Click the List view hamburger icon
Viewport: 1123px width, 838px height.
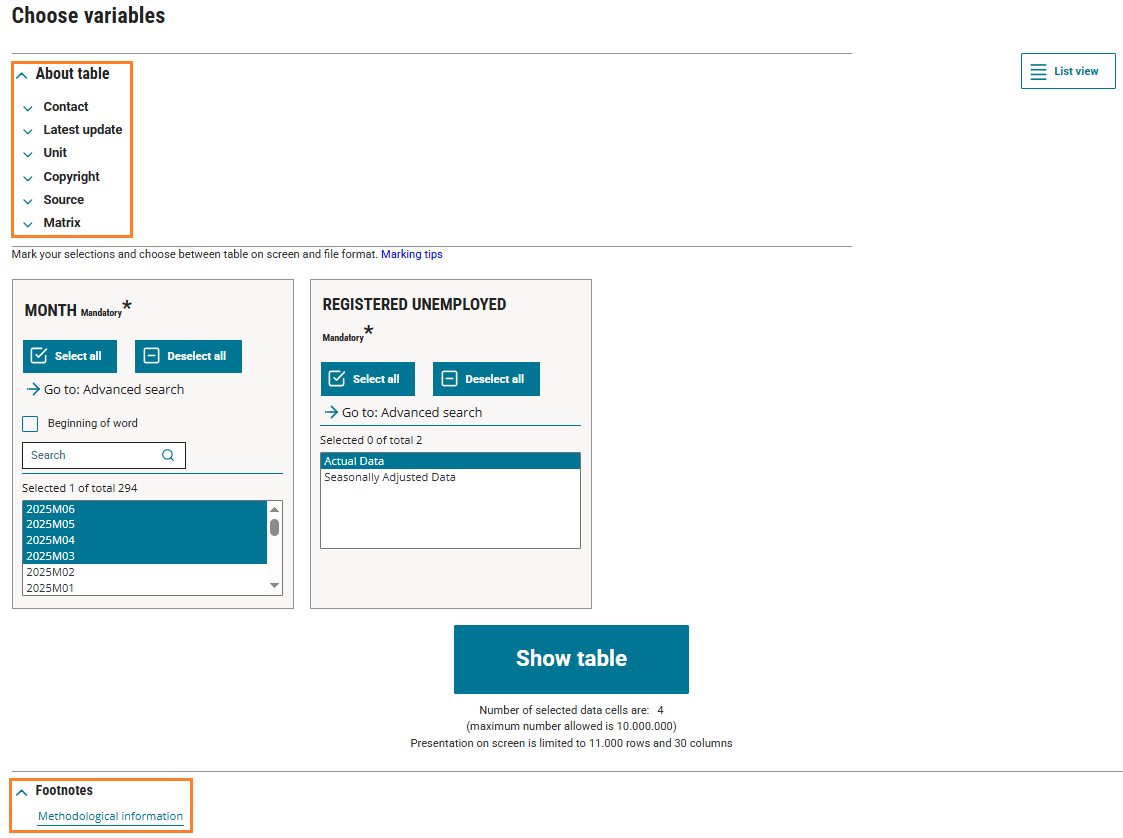(x=1038, y=72)
